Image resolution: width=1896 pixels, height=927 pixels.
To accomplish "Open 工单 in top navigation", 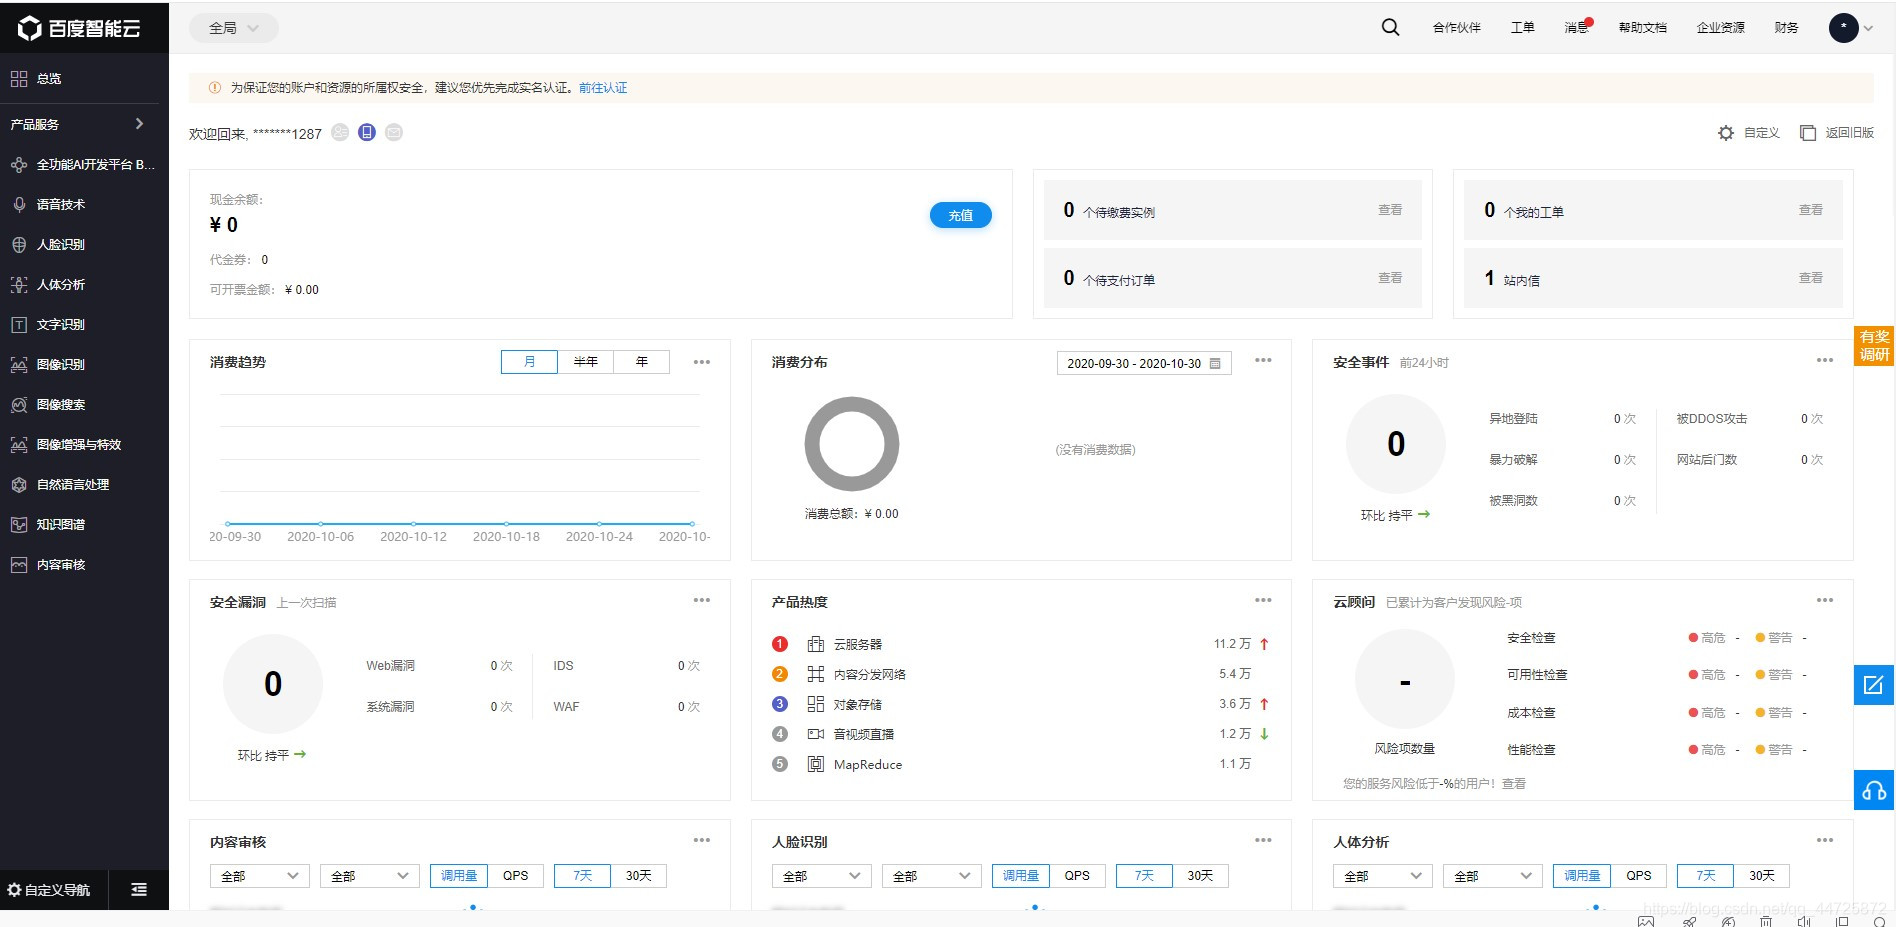I will 1522,28.
